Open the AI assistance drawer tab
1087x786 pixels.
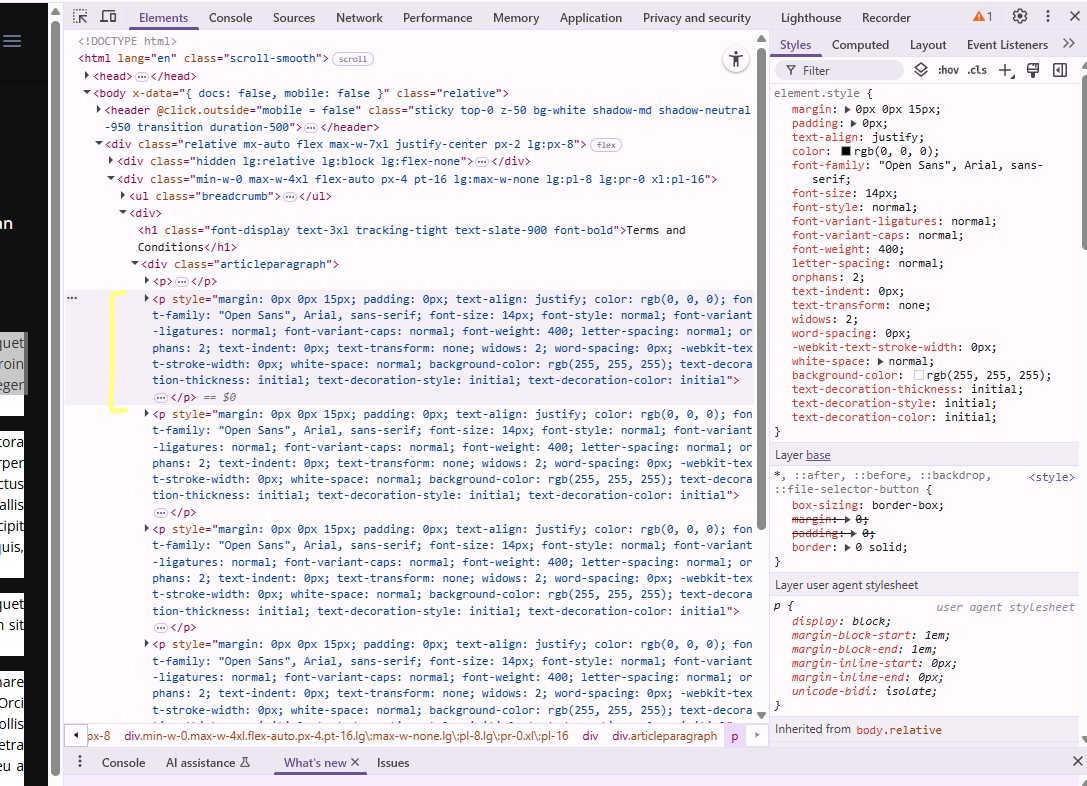click(x=207, y=762)
